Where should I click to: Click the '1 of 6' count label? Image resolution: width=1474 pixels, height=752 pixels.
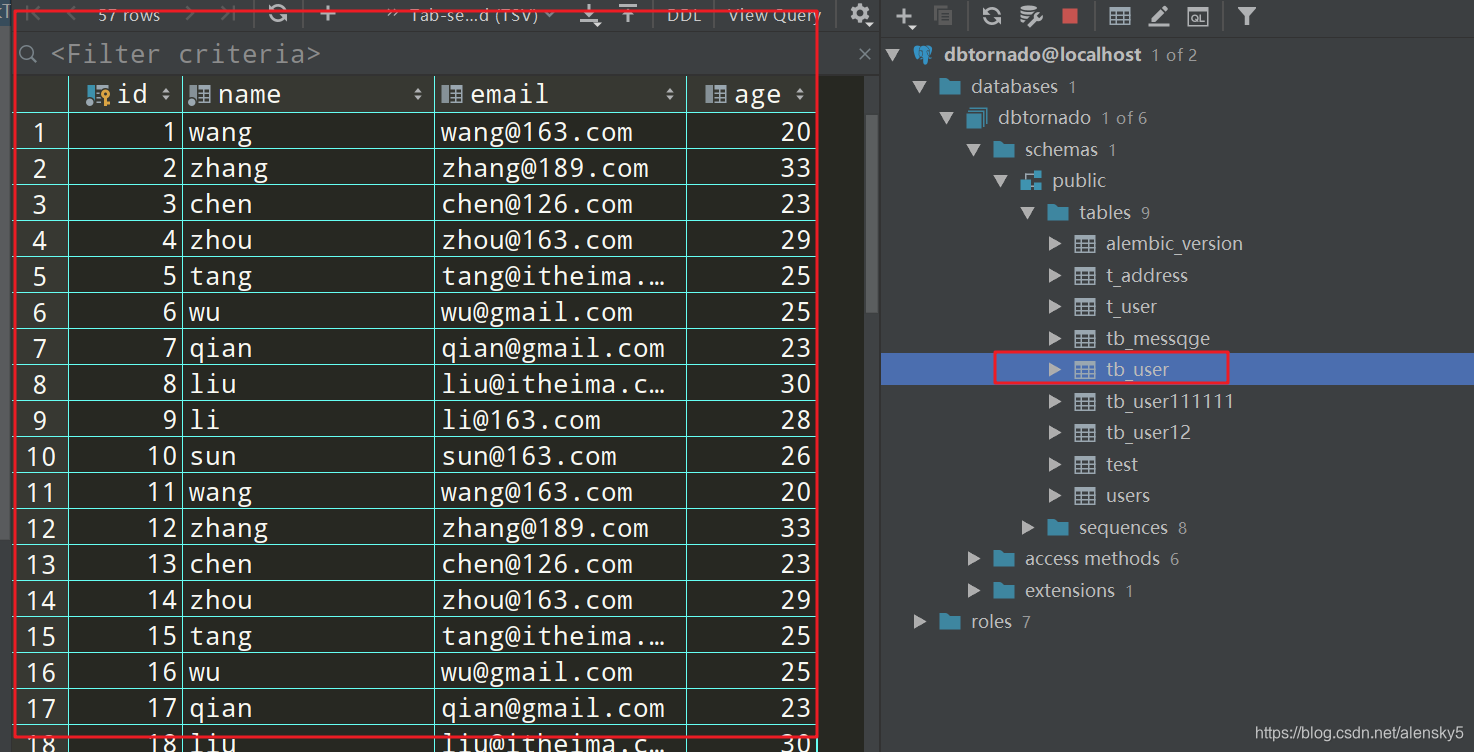[x=1124, y=118]
